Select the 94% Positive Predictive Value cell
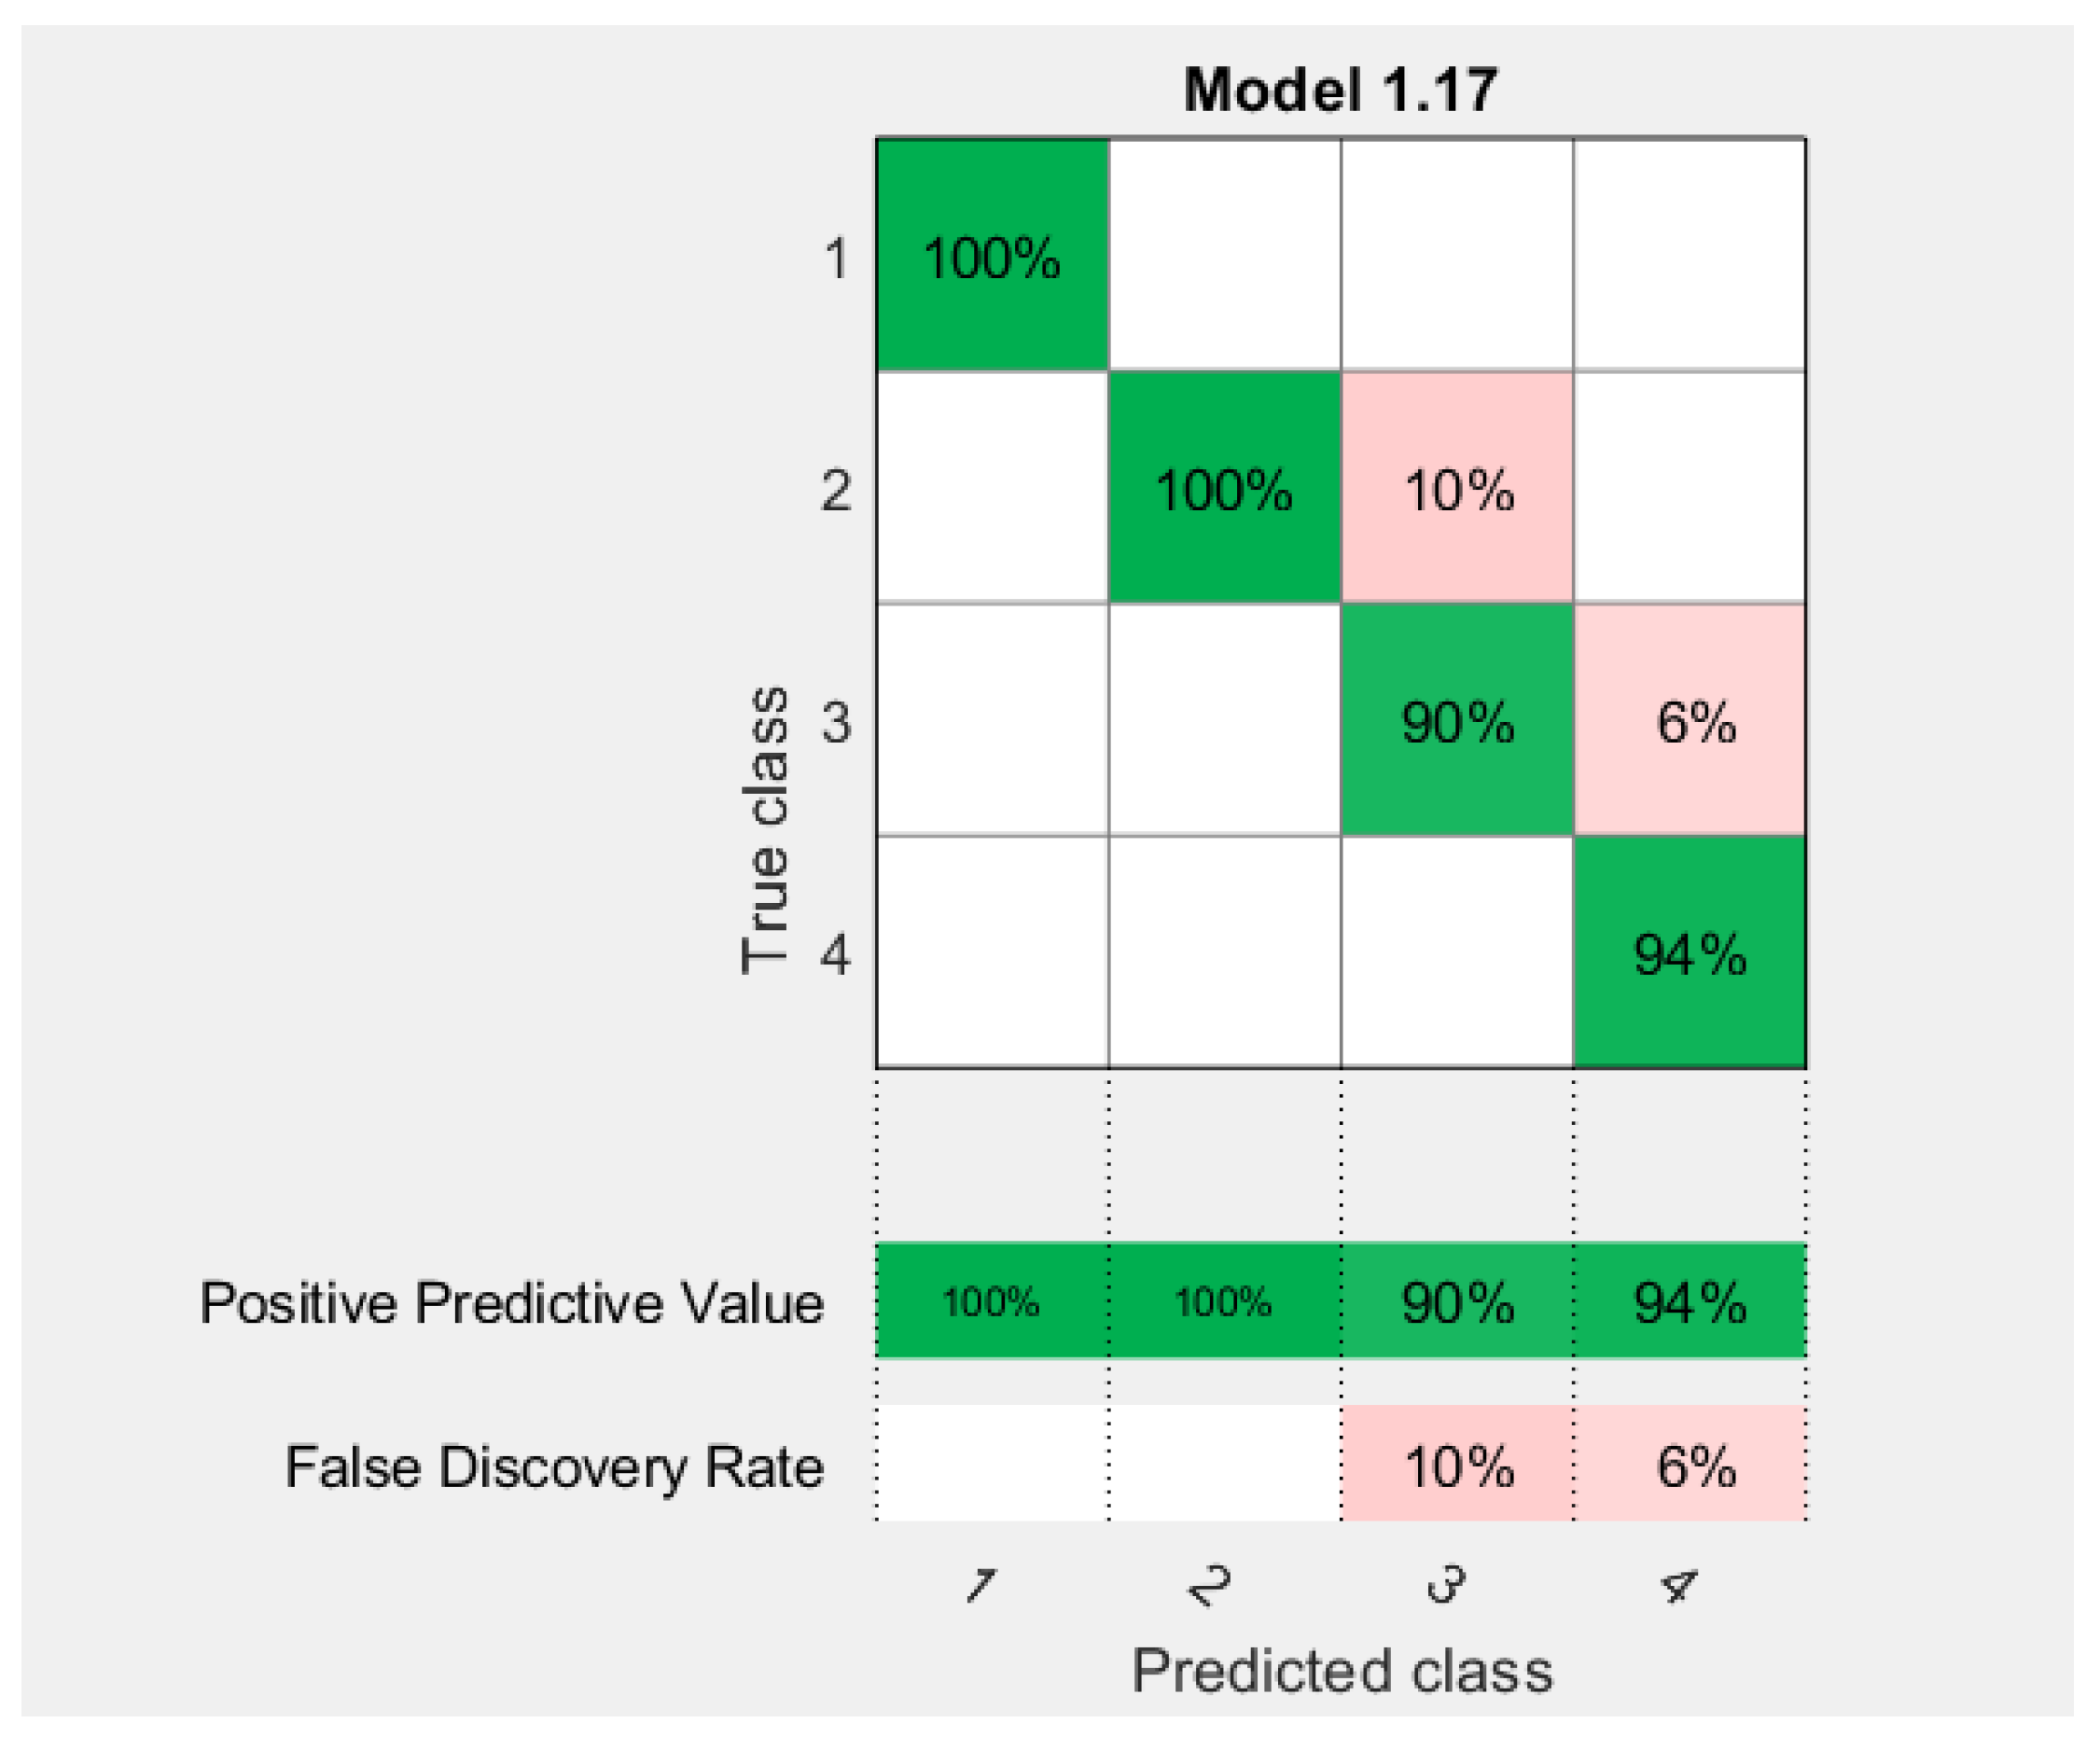The width and height of the screenshot is (2100, 1737). tap(1690, 1302)
